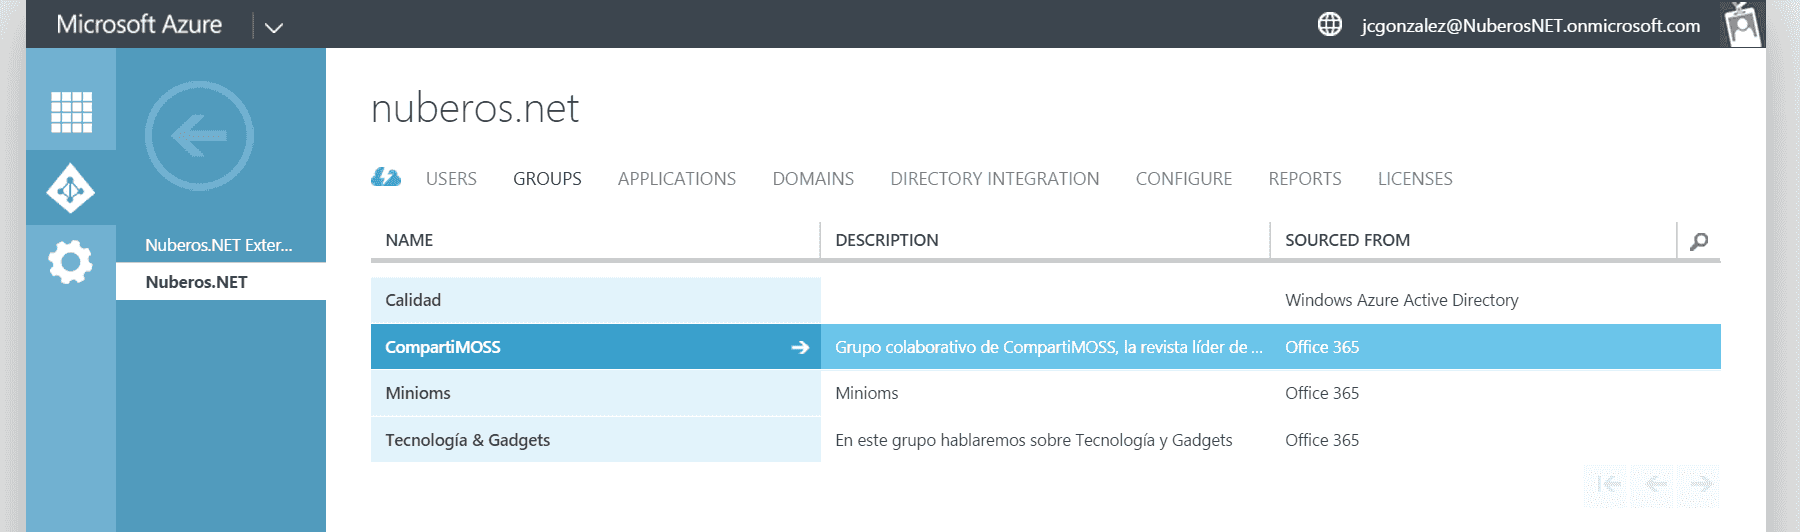Click Office 365 source in Tecnología row
Image resolution: width=1800 pixels, height=532 pixels.
pyautogui.click(x=1322, y=440)
